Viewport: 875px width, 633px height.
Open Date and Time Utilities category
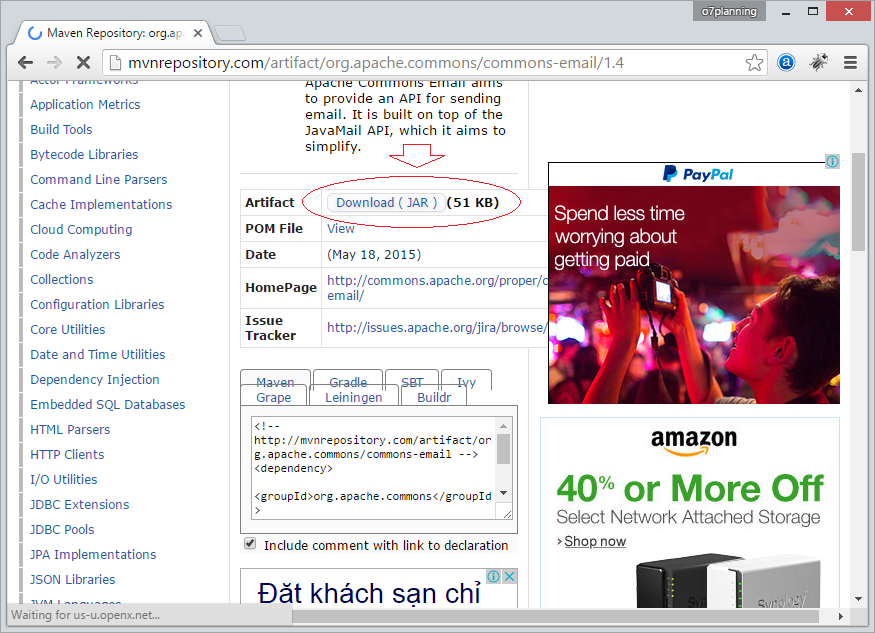[x=98, y=354]
